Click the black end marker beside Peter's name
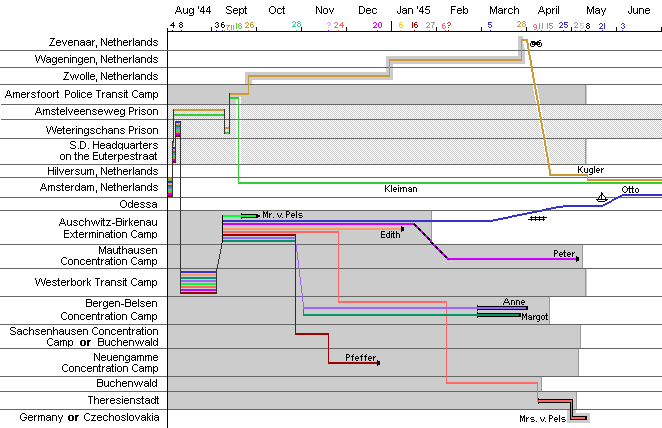 [579, 255]
